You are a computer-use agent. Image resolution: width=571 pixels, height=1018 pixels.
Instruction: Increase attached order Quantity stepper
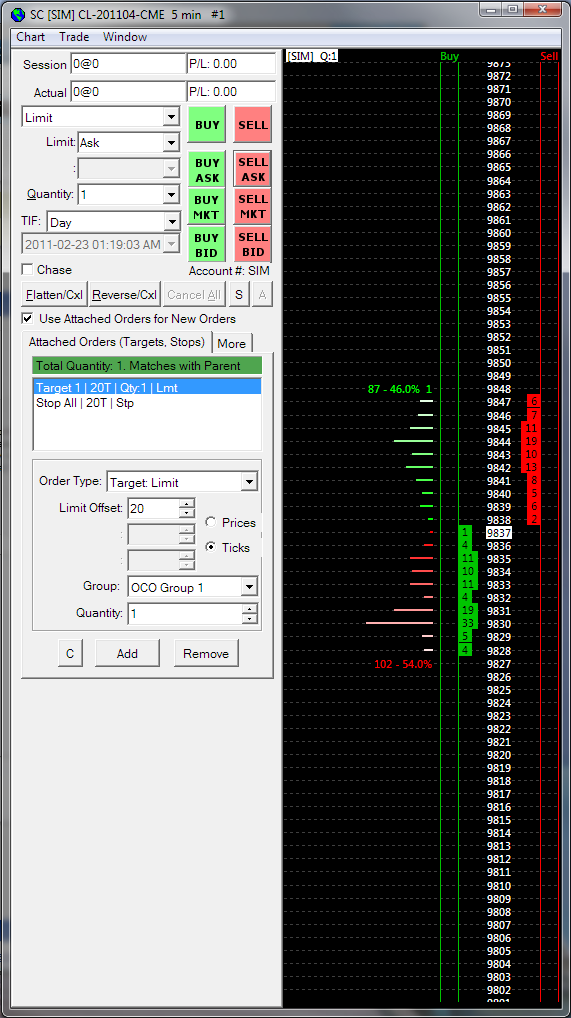coord(250,608)
